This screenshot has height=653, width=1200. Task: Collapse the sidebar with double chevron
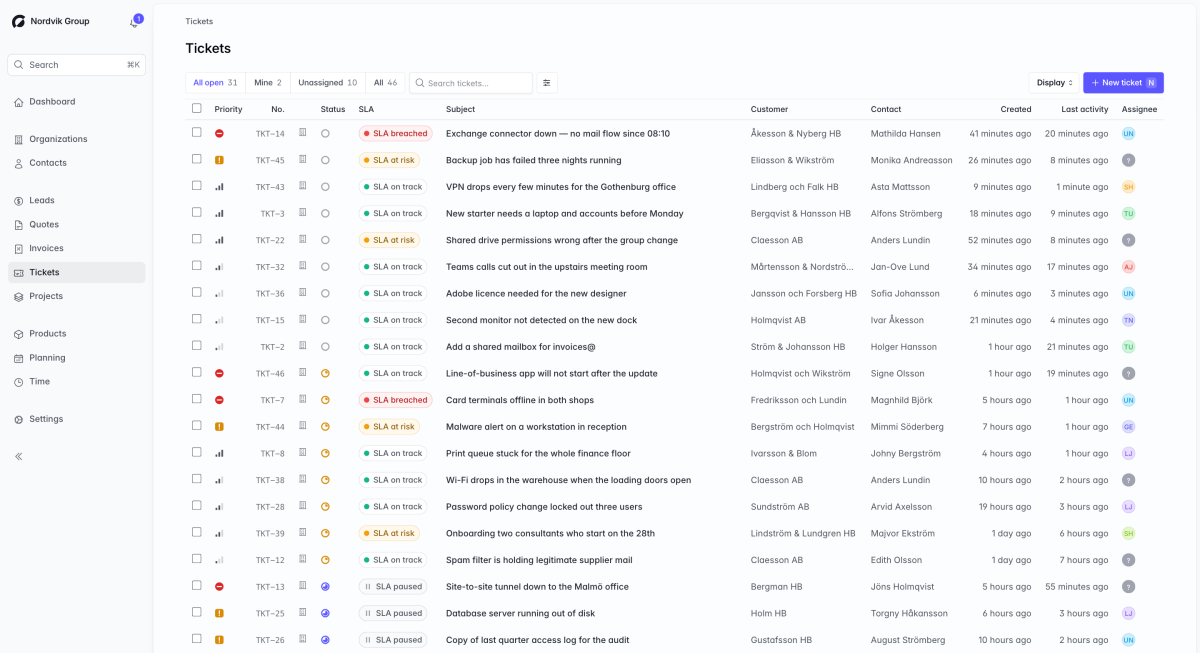click(19, 456)
